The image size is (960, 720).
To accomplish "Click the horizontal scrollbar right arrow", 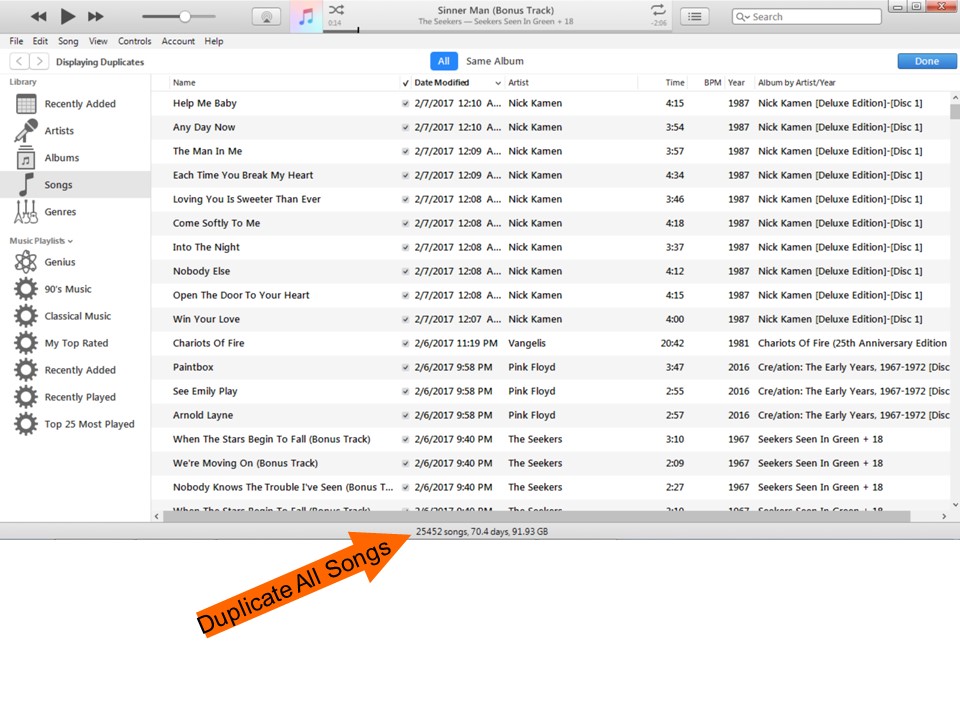I will [943, 516].
